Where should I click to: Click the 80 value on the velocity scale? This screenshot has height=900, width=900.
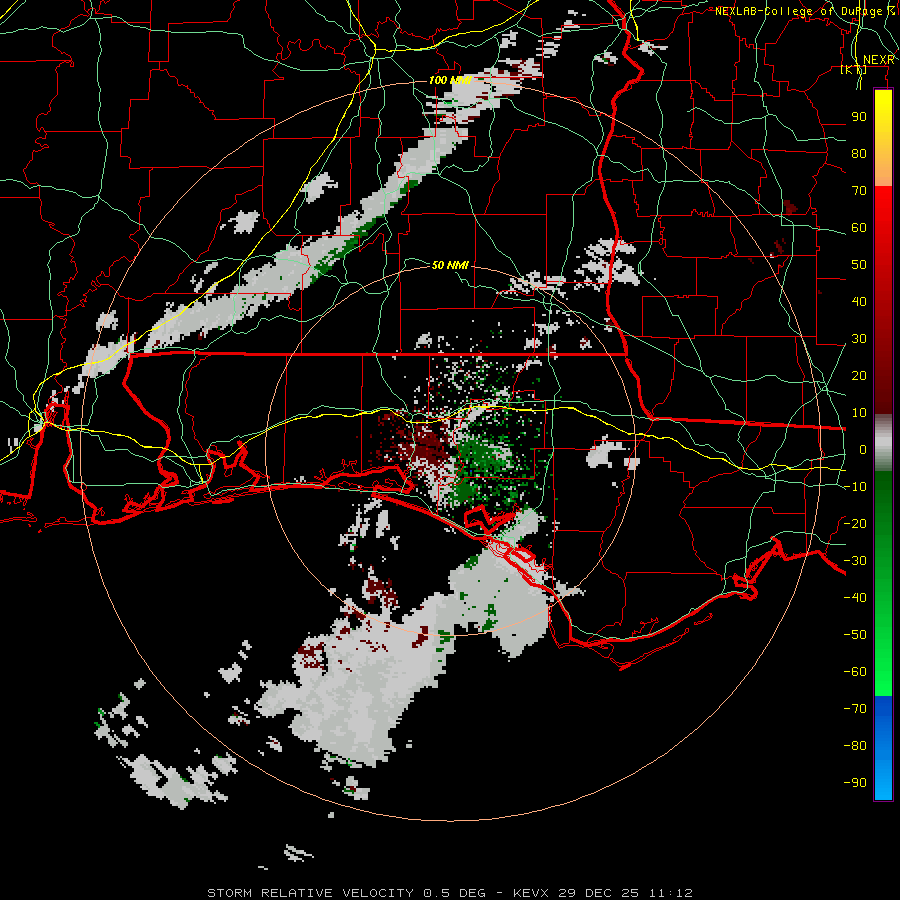[x=859, y=153]
